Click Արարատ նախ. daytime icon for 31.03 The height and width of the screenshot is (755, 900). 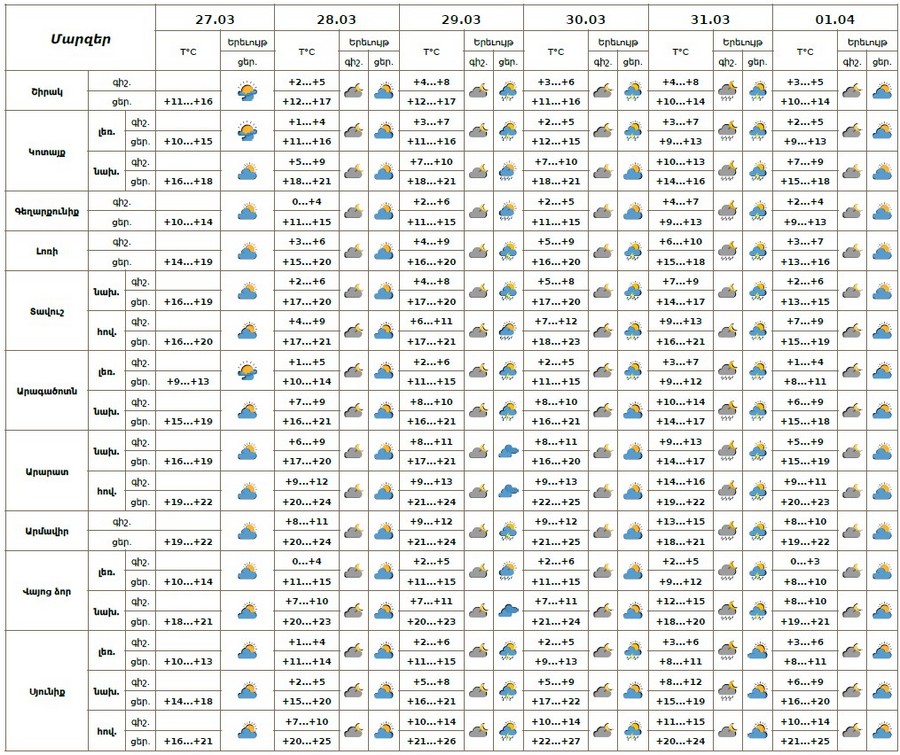758,451
